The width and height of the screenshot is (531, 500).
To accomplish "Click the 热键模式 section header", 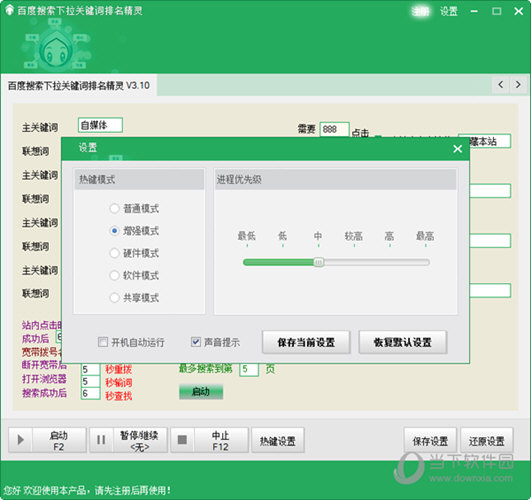I will click(x=139, y=179).
